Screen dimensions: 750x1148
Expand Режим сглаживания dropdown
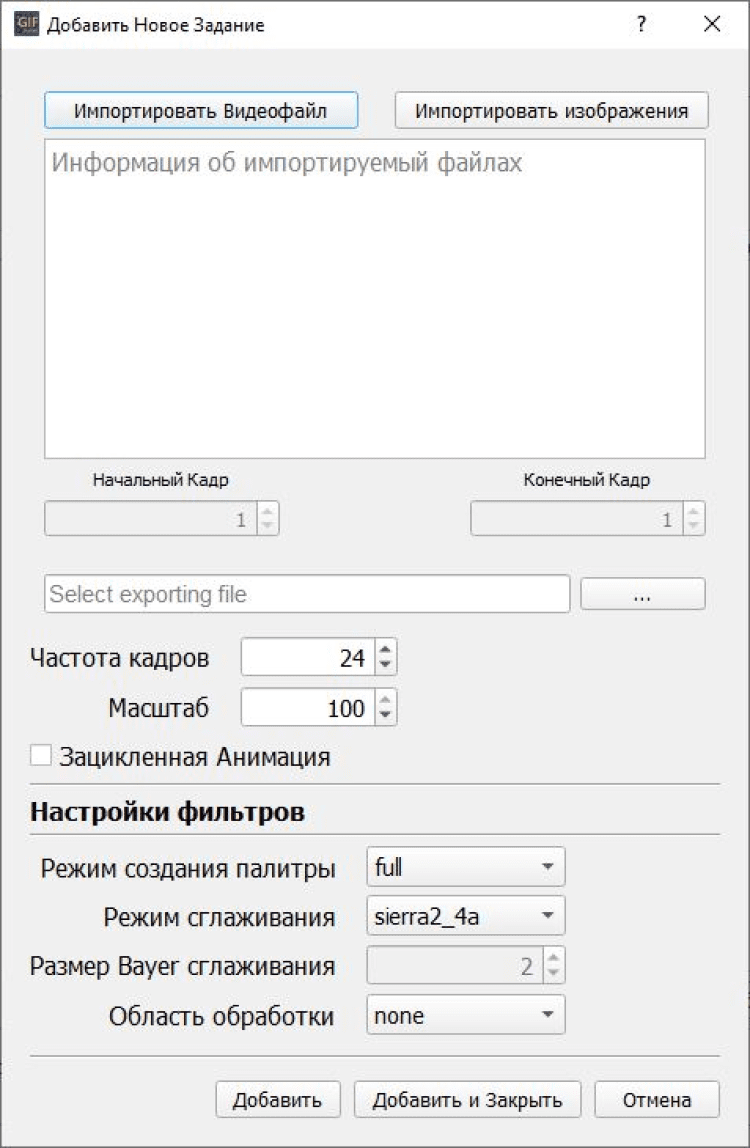[x=465, y=916]
